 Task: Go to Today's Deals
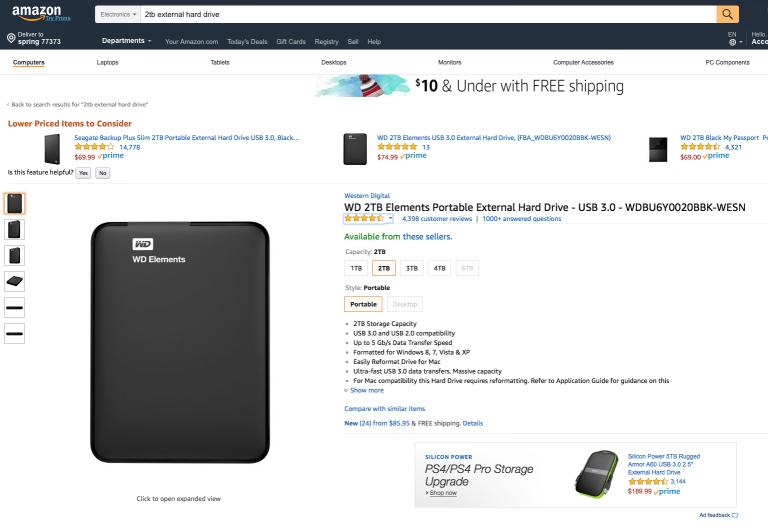pyautogui.click(x=247, y=42)
